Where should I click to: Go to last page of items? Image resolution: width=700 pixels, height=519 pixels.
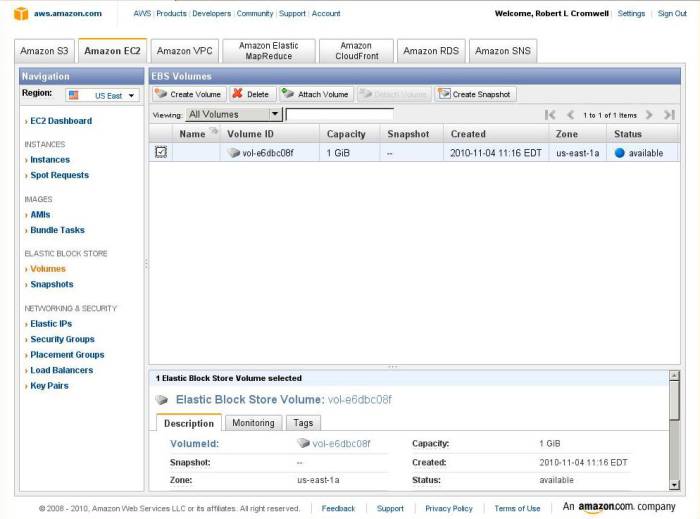(669, 115)
